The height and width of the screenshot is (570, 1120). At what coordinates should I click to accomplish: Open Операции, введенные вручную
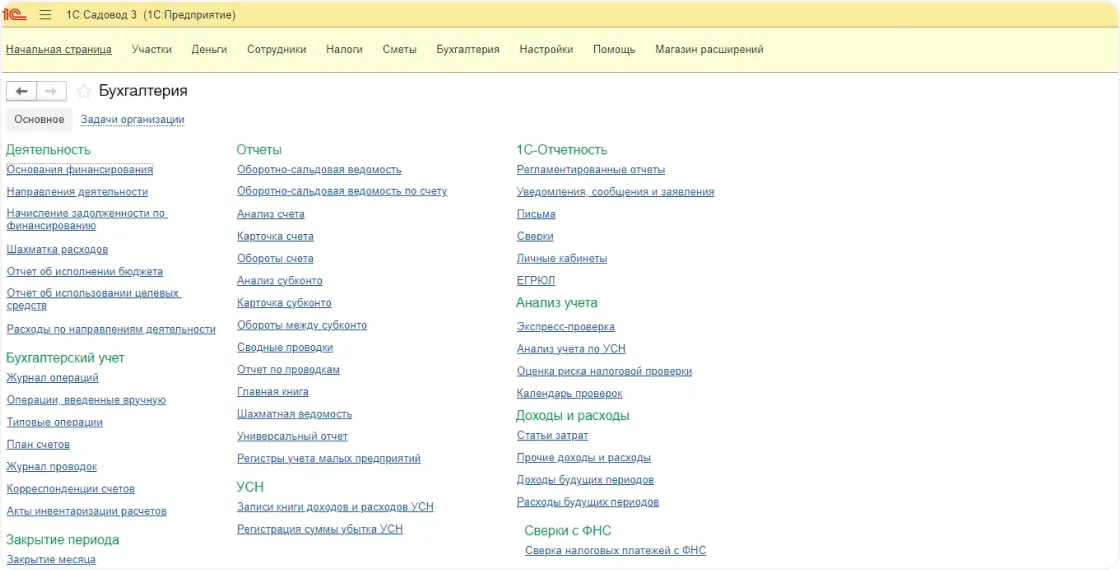[x=86, y=400]
